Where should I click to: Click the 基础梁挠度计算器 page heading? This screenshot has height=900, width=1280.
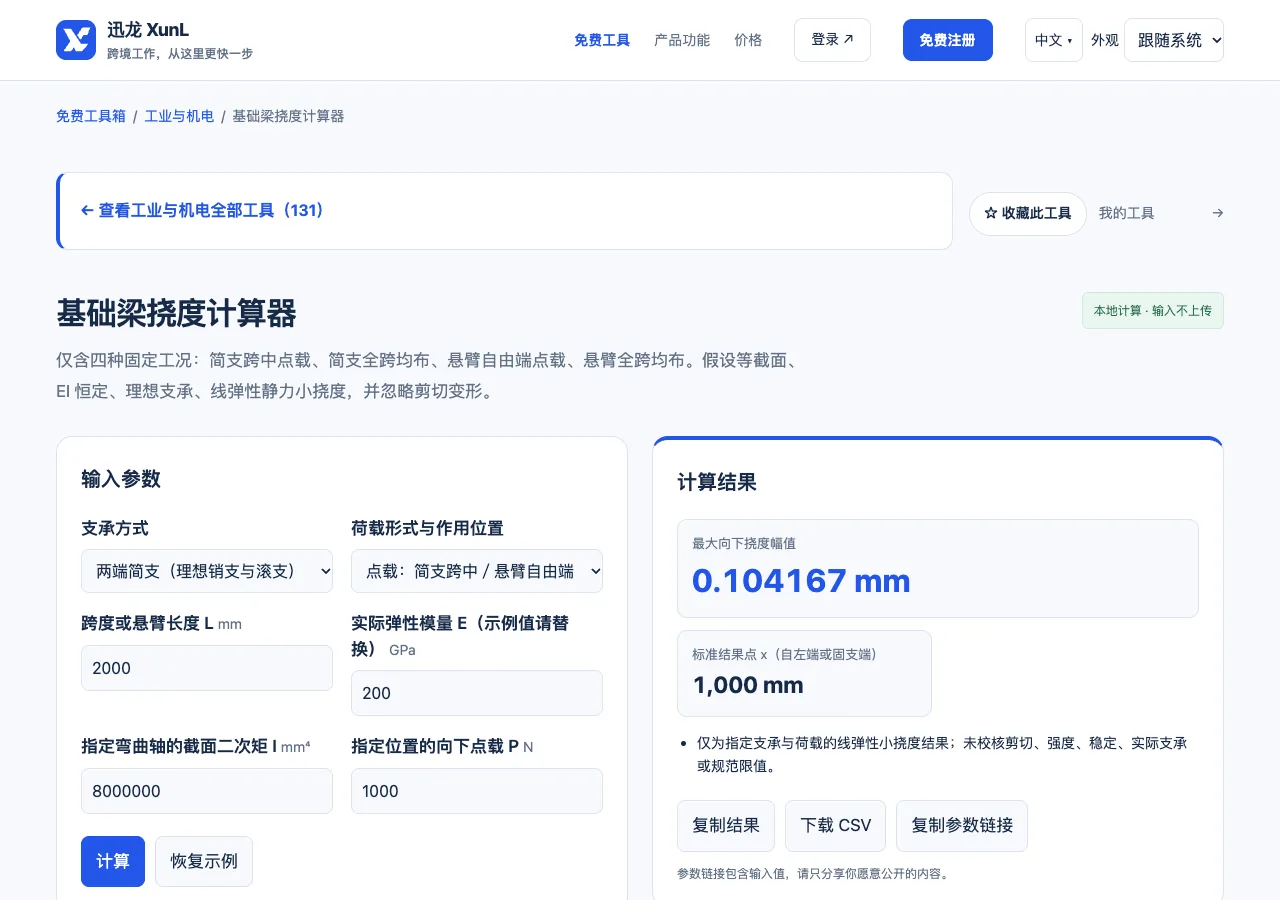pos(176,313)
